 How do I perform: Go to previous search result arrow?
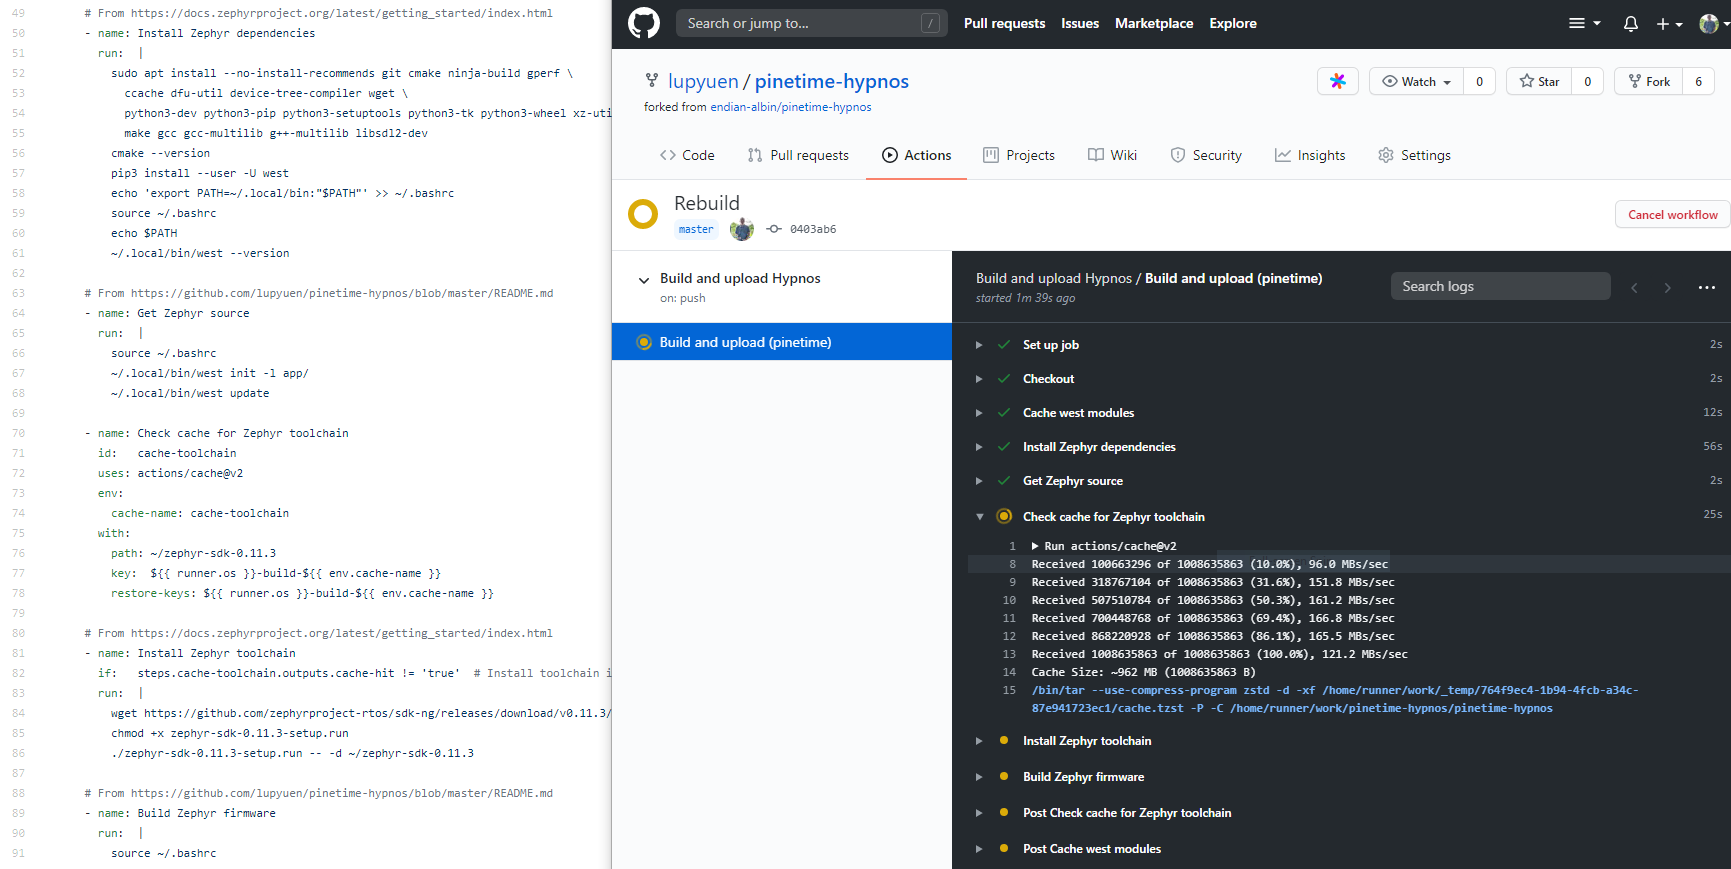point(1634,287)
